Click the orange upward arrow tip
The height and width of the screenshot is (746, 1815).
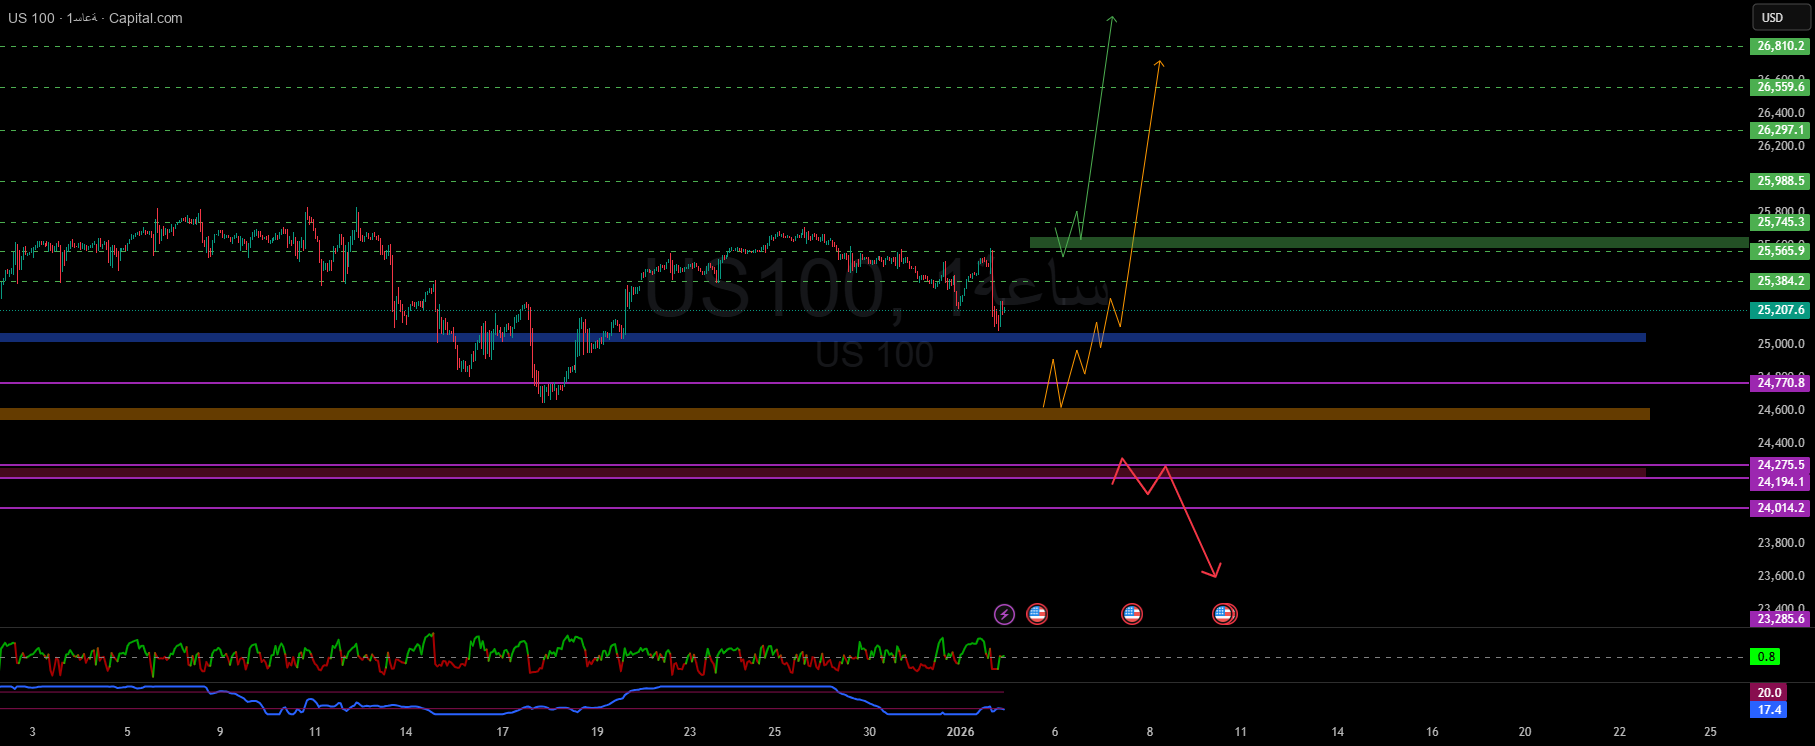pos(1159,64)
